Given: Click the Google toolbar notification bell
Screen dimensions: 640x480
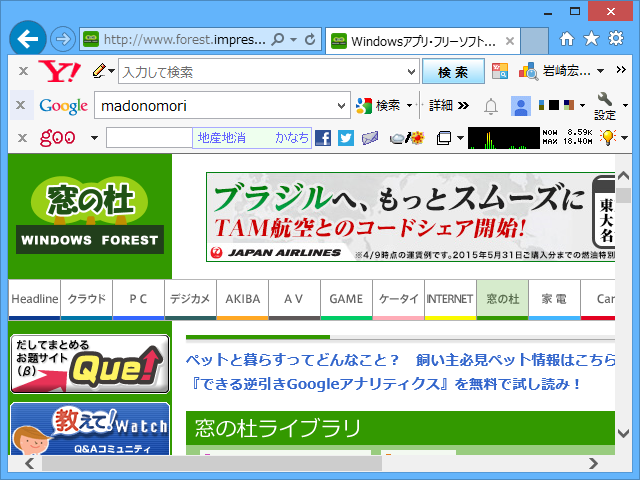Looking at the screenshot, I should (x=491, y=106).
